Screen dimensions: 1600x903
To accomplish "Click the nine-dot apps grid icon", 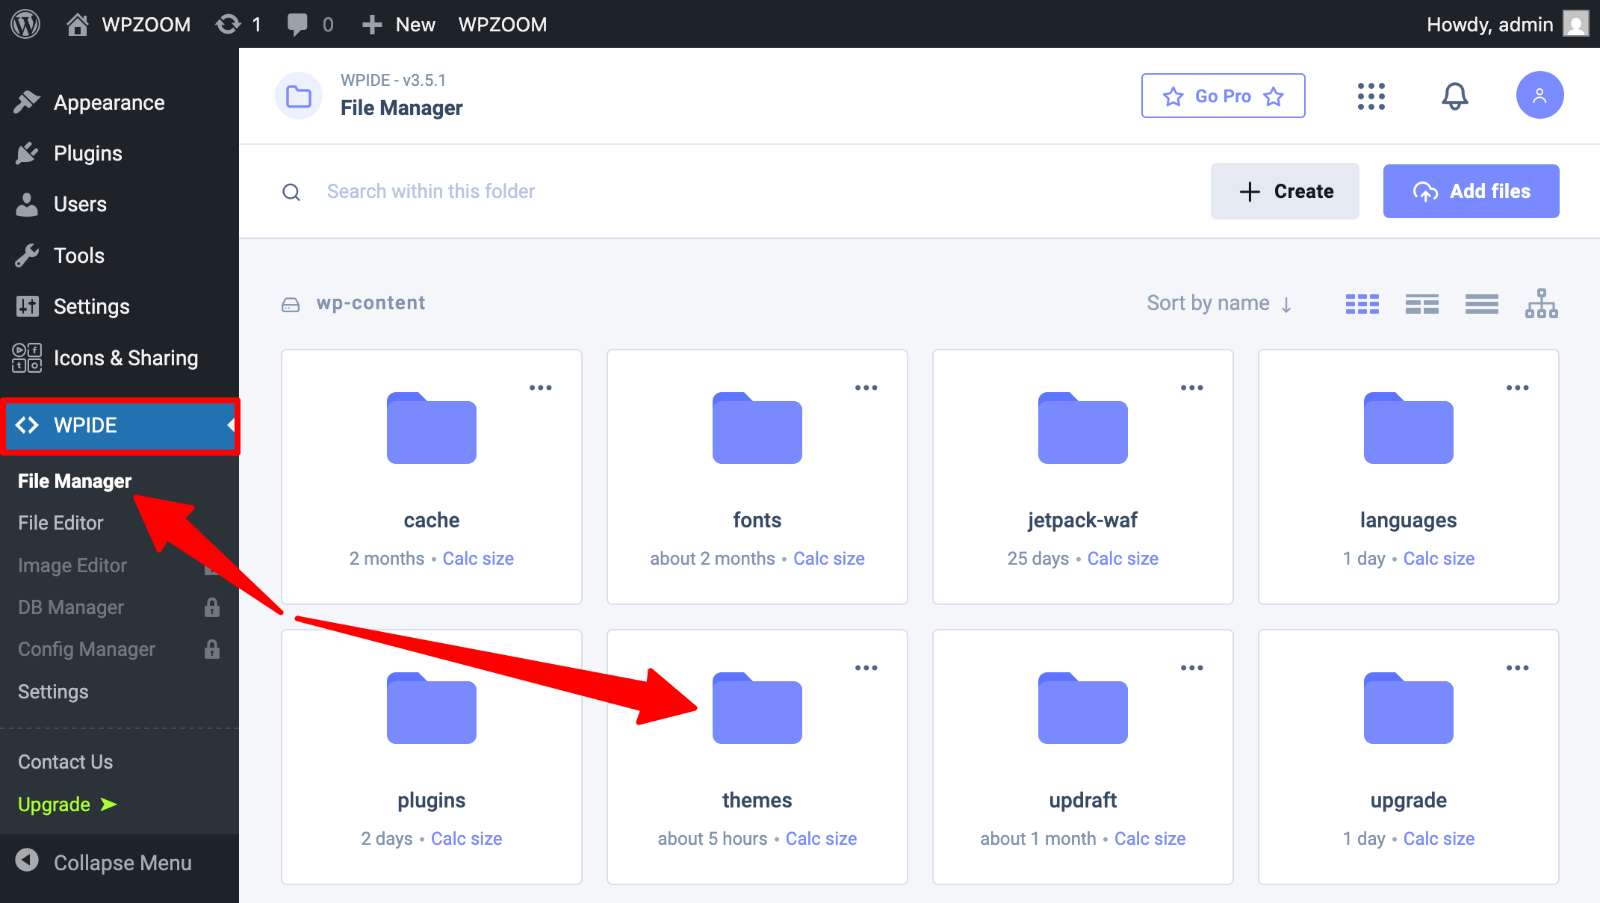I will (x=1371, y=95).
